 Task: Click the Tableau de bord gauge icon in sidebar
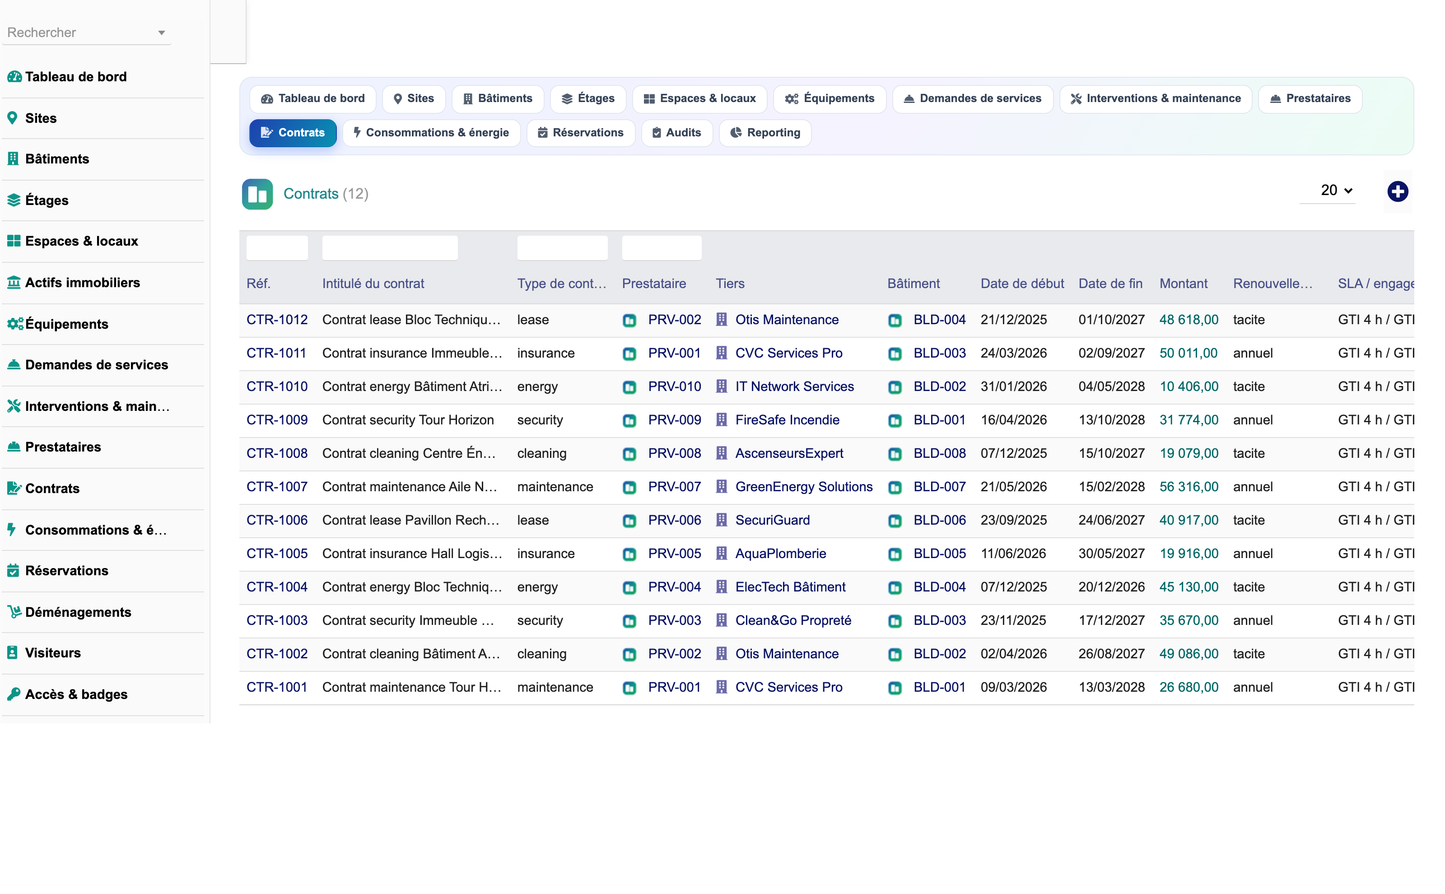pyautogui.click(x=14, y=77)
